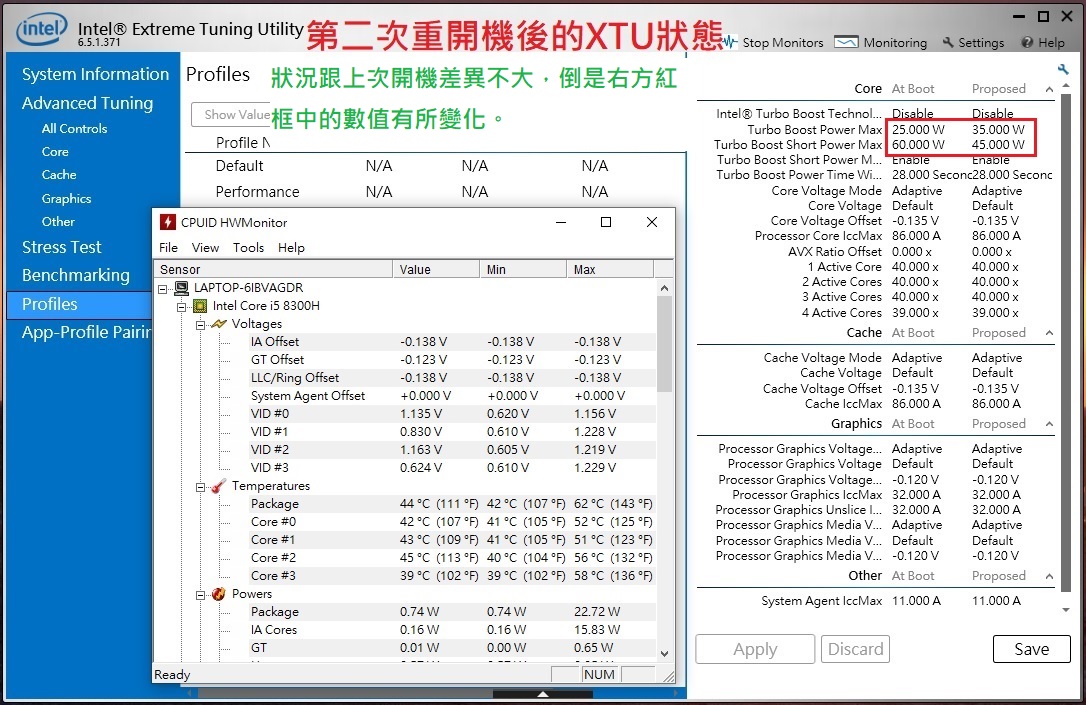Click the Apply button
The image size is (1086, 705).
pos(755,648)
